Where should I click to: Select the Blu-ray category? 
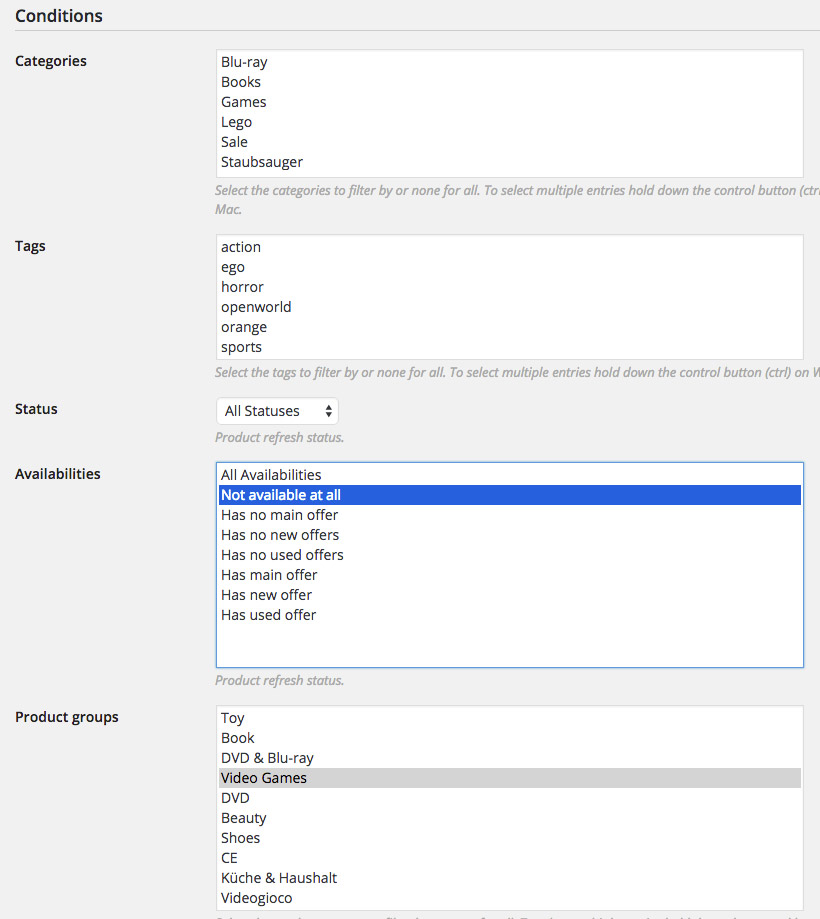[x=244, y=61]
